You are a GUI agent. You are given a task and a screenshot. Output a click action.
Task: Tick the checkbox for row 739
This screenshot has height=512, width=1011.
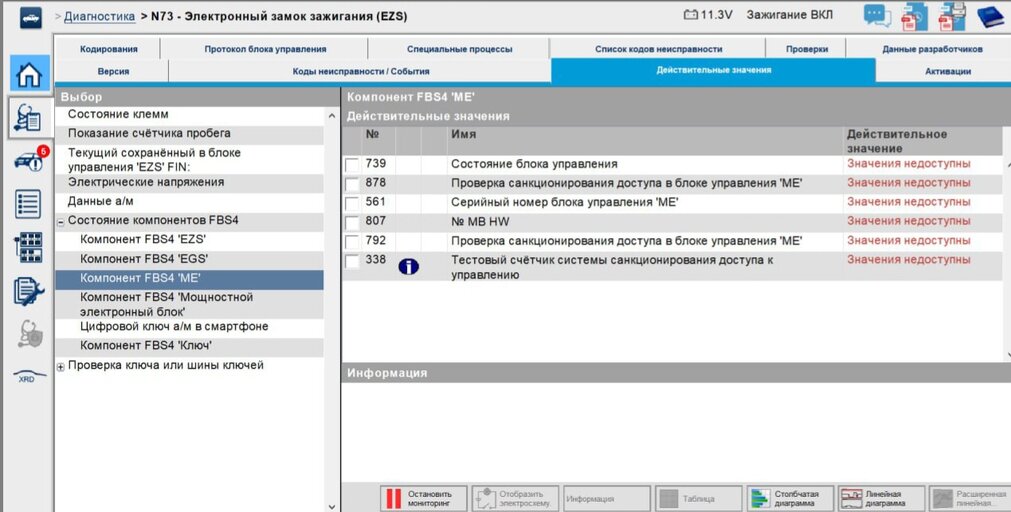point(351,165)
